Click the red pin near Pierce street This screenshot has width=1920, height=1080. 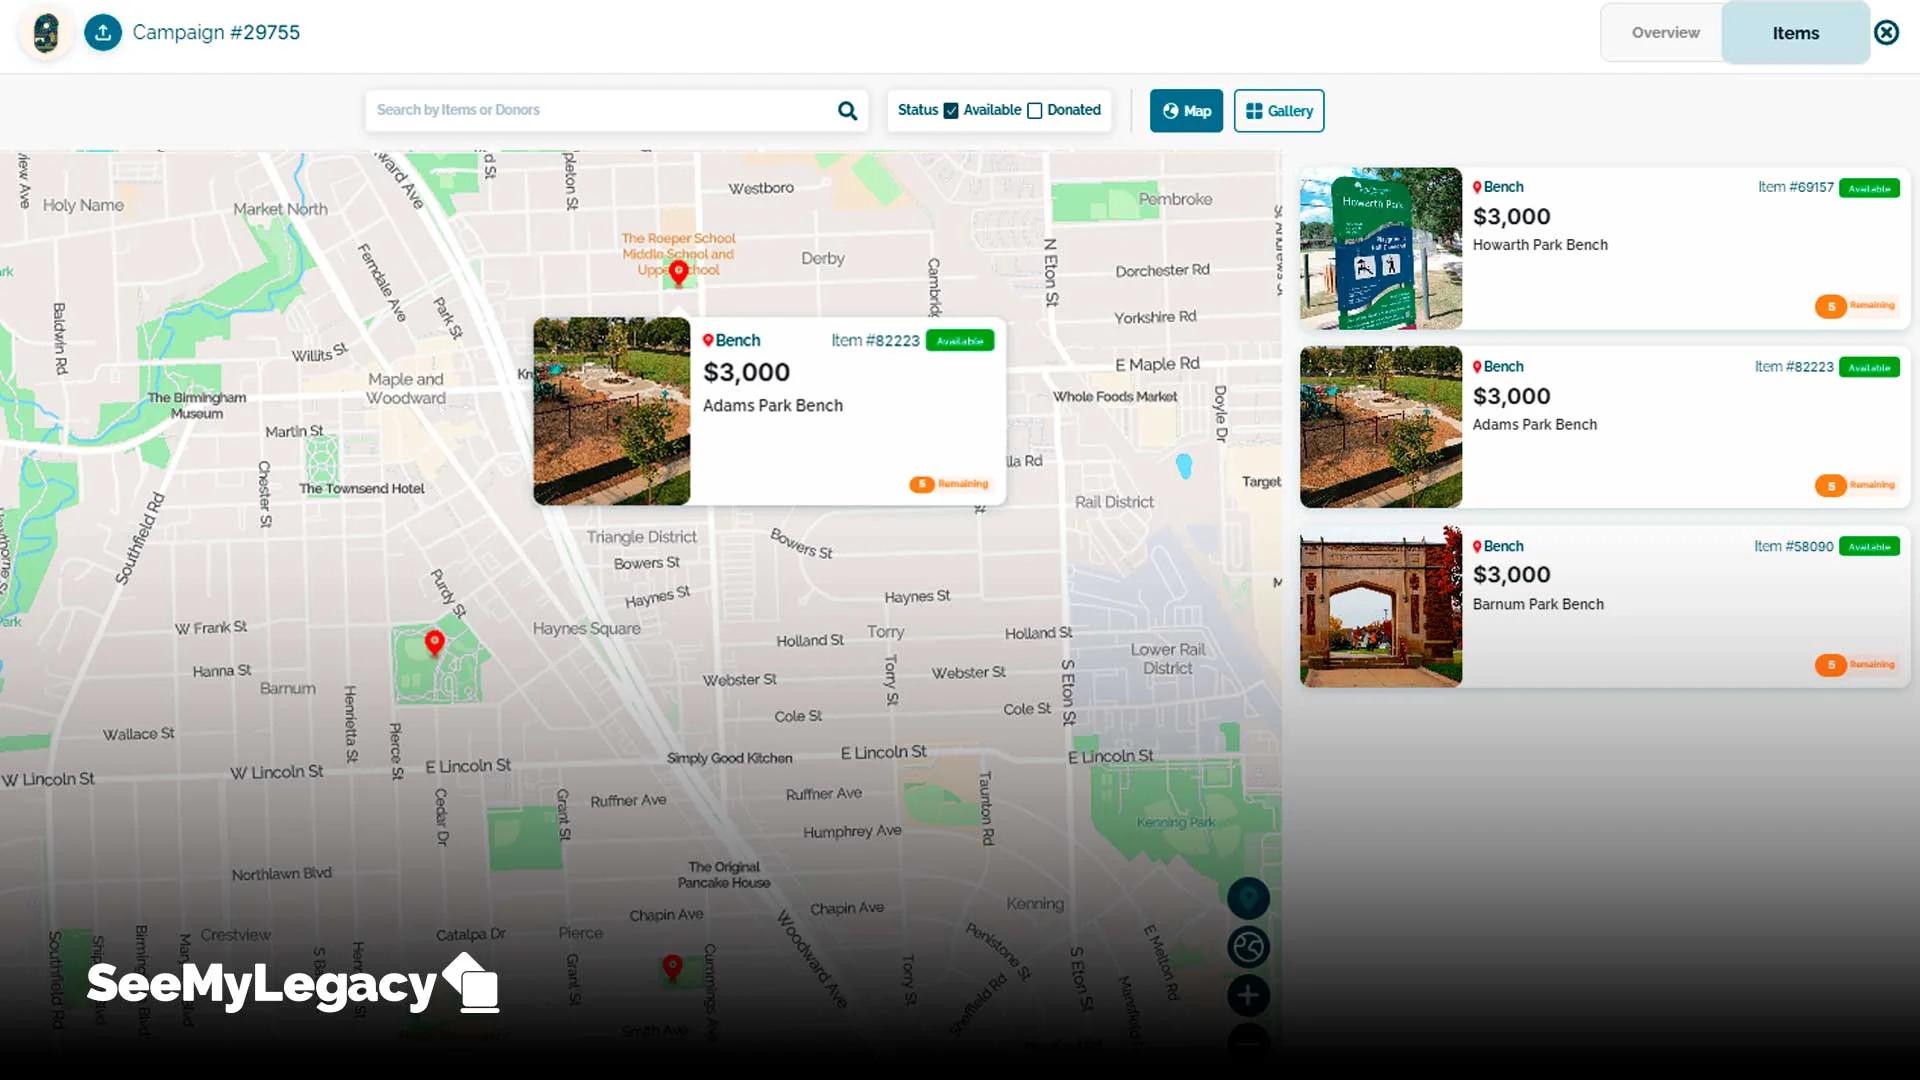pyautogui.click(x=672, y=966)
